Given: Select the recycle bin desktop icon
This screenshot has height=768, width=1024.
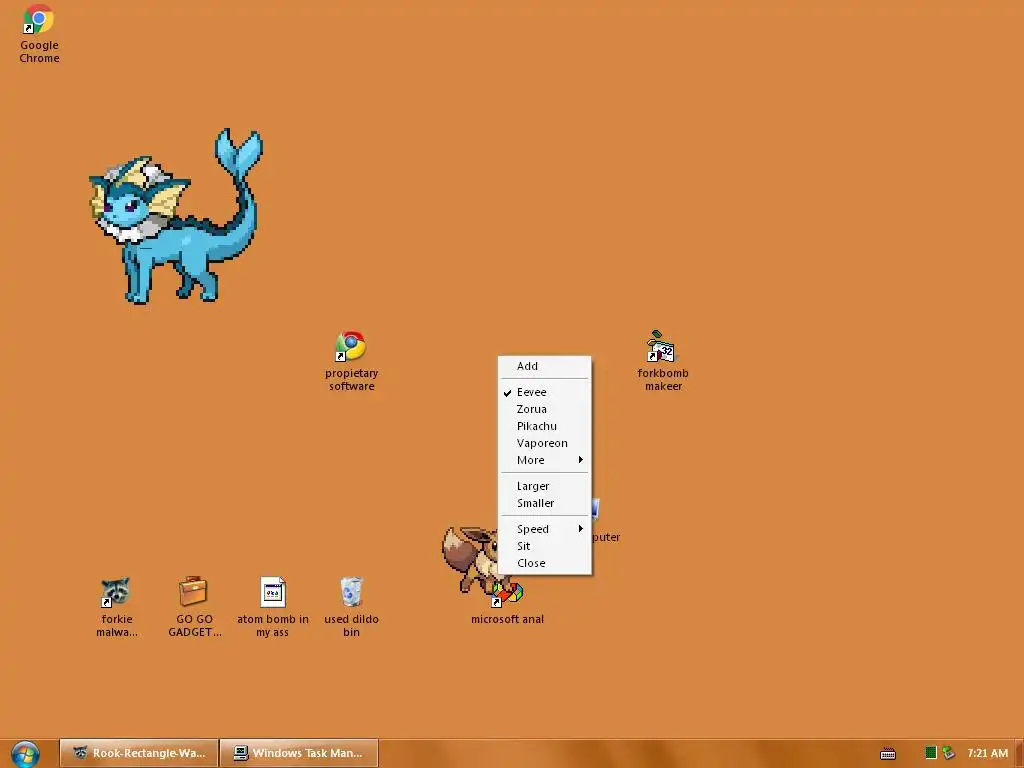Looking at the screenshot, I should click(351, 607).
